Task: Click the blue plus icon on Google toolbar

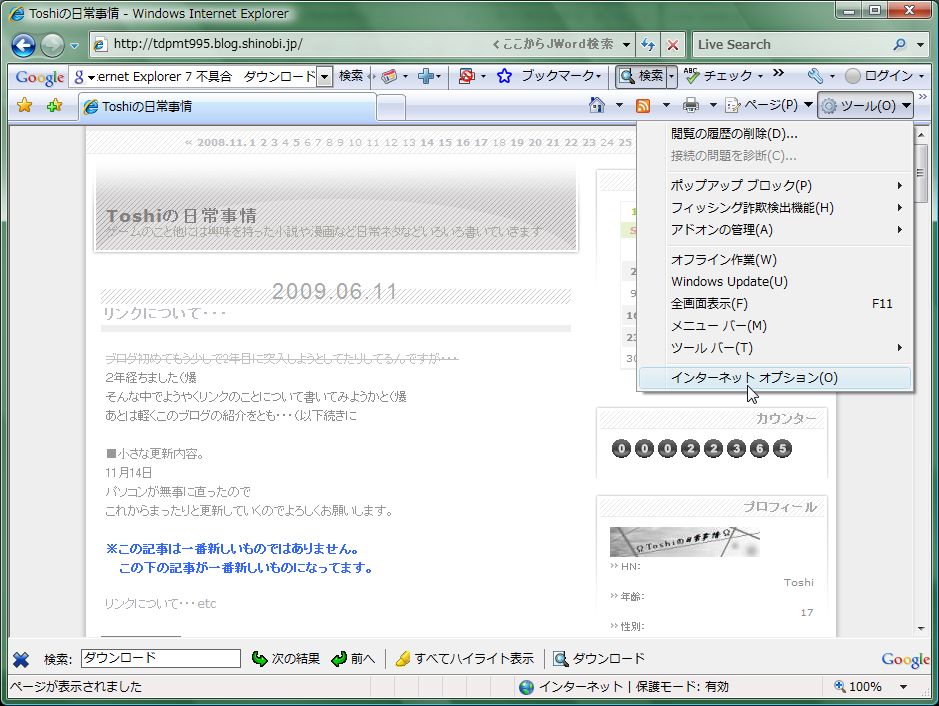Action: tap(426, 76)
